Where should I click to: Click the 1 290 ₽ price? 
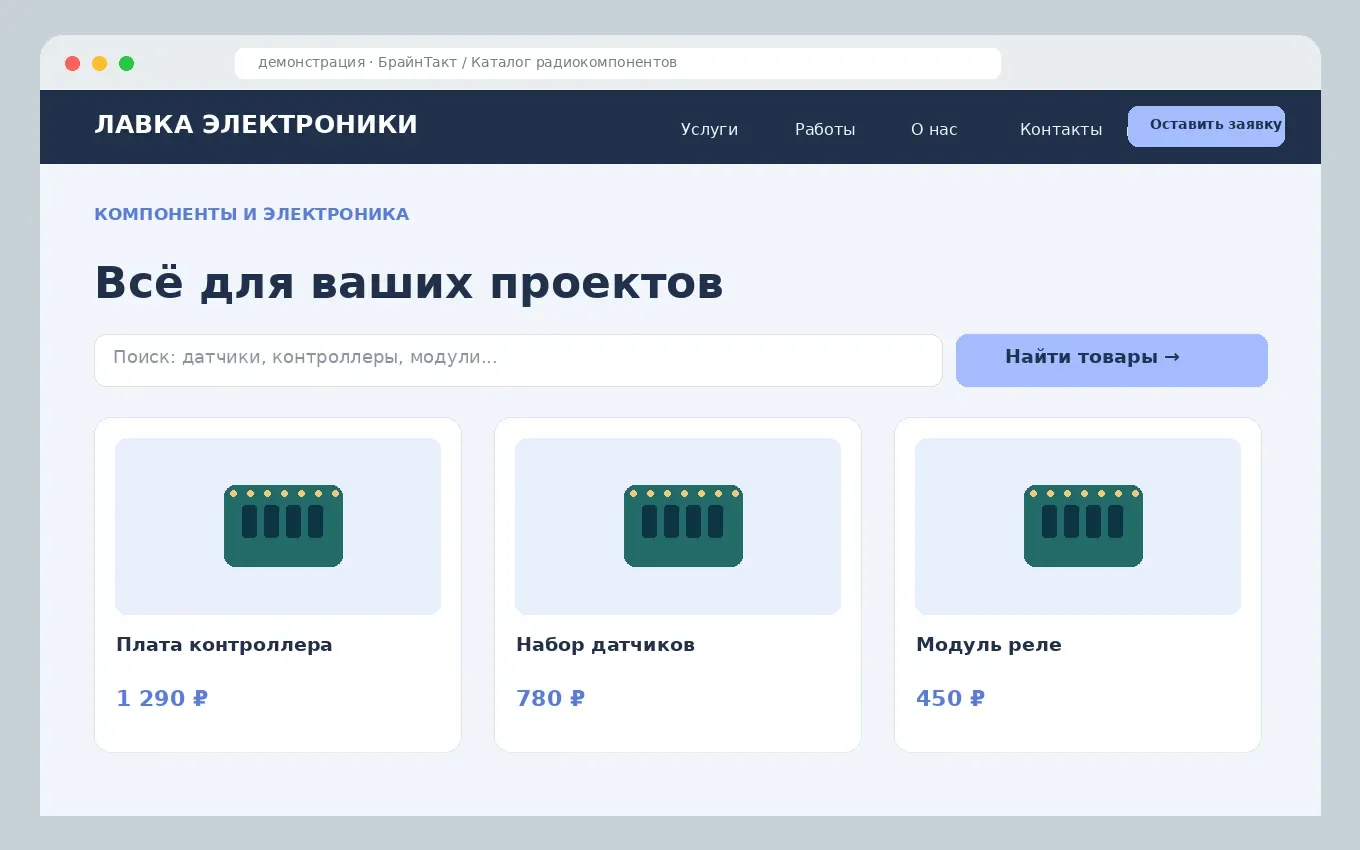click(x=162, y=698)
